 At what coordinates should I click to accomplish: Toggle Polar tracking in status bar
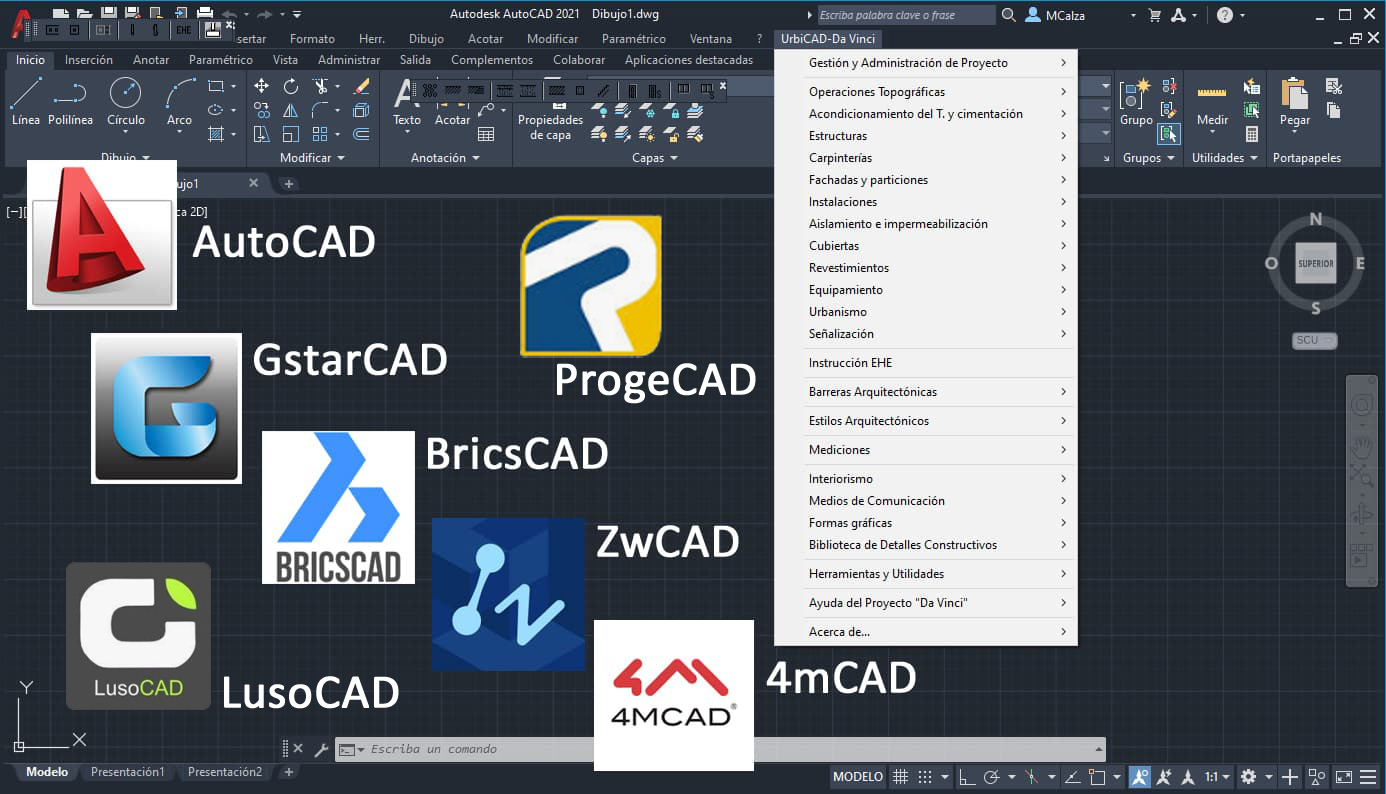click(x=991, y=777)
